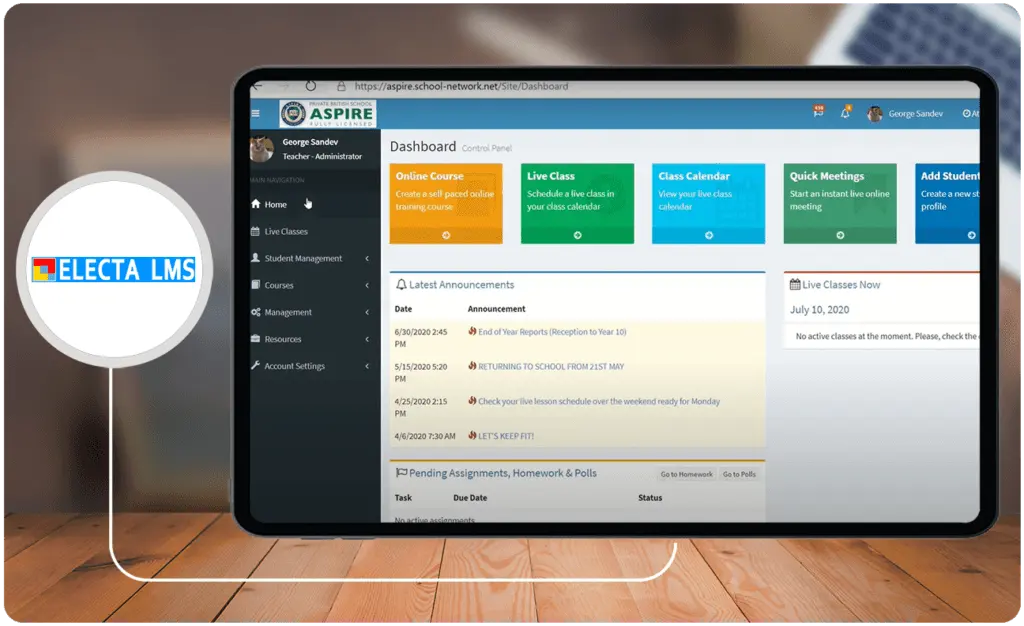Click the browser URL address field
1024x626 pixels.
tap(461, 86)
